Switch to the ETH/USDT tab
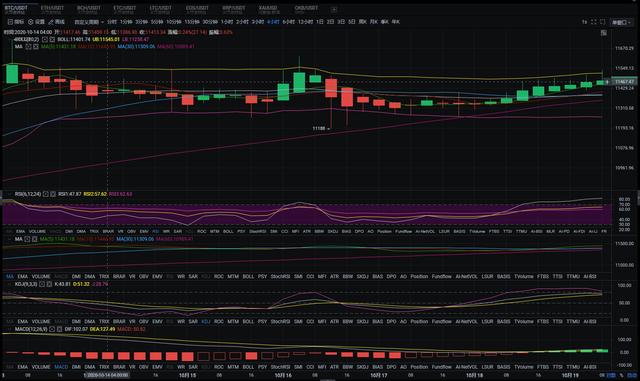Viewport: 640px width, 381px height. pos(52,9)
